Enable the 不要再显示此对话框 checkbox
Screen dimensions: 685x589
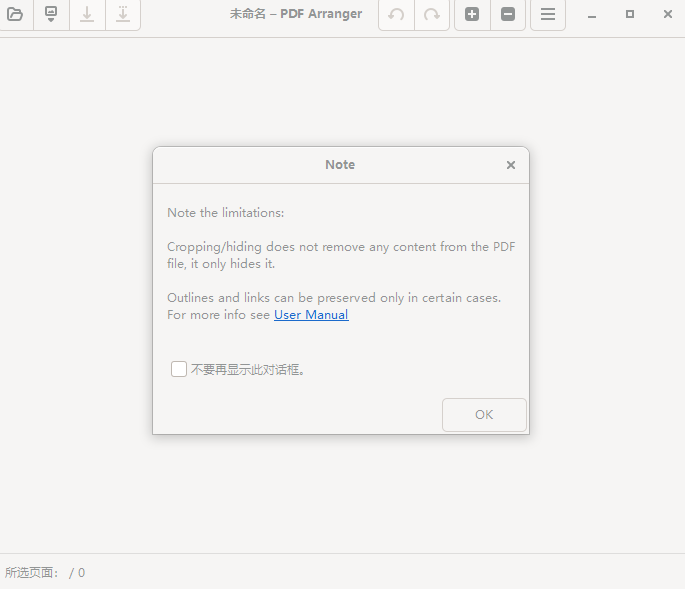[x=179, y=369]
